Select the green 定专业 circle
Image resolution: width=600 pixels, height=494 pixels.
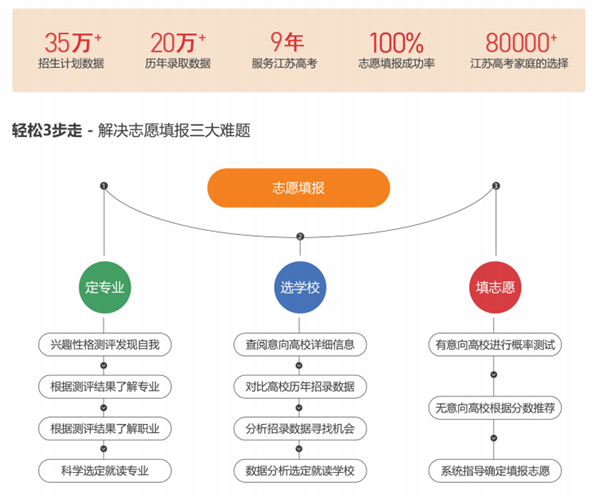pos(104,287)
